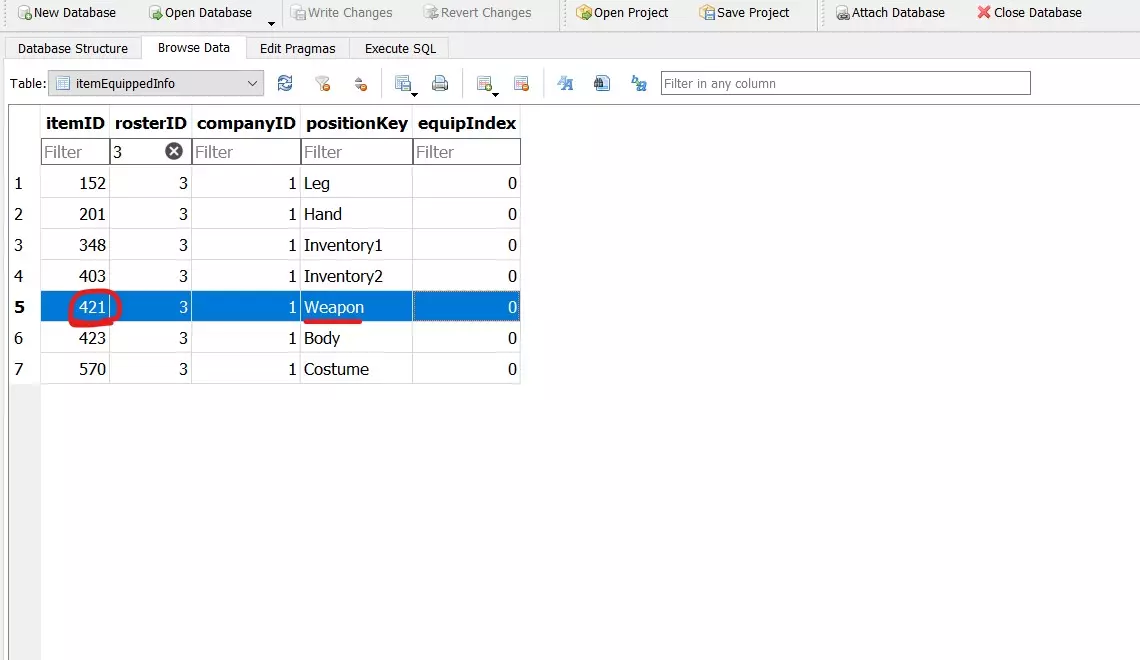Click Close Database toolbar button

[1029, 12]
